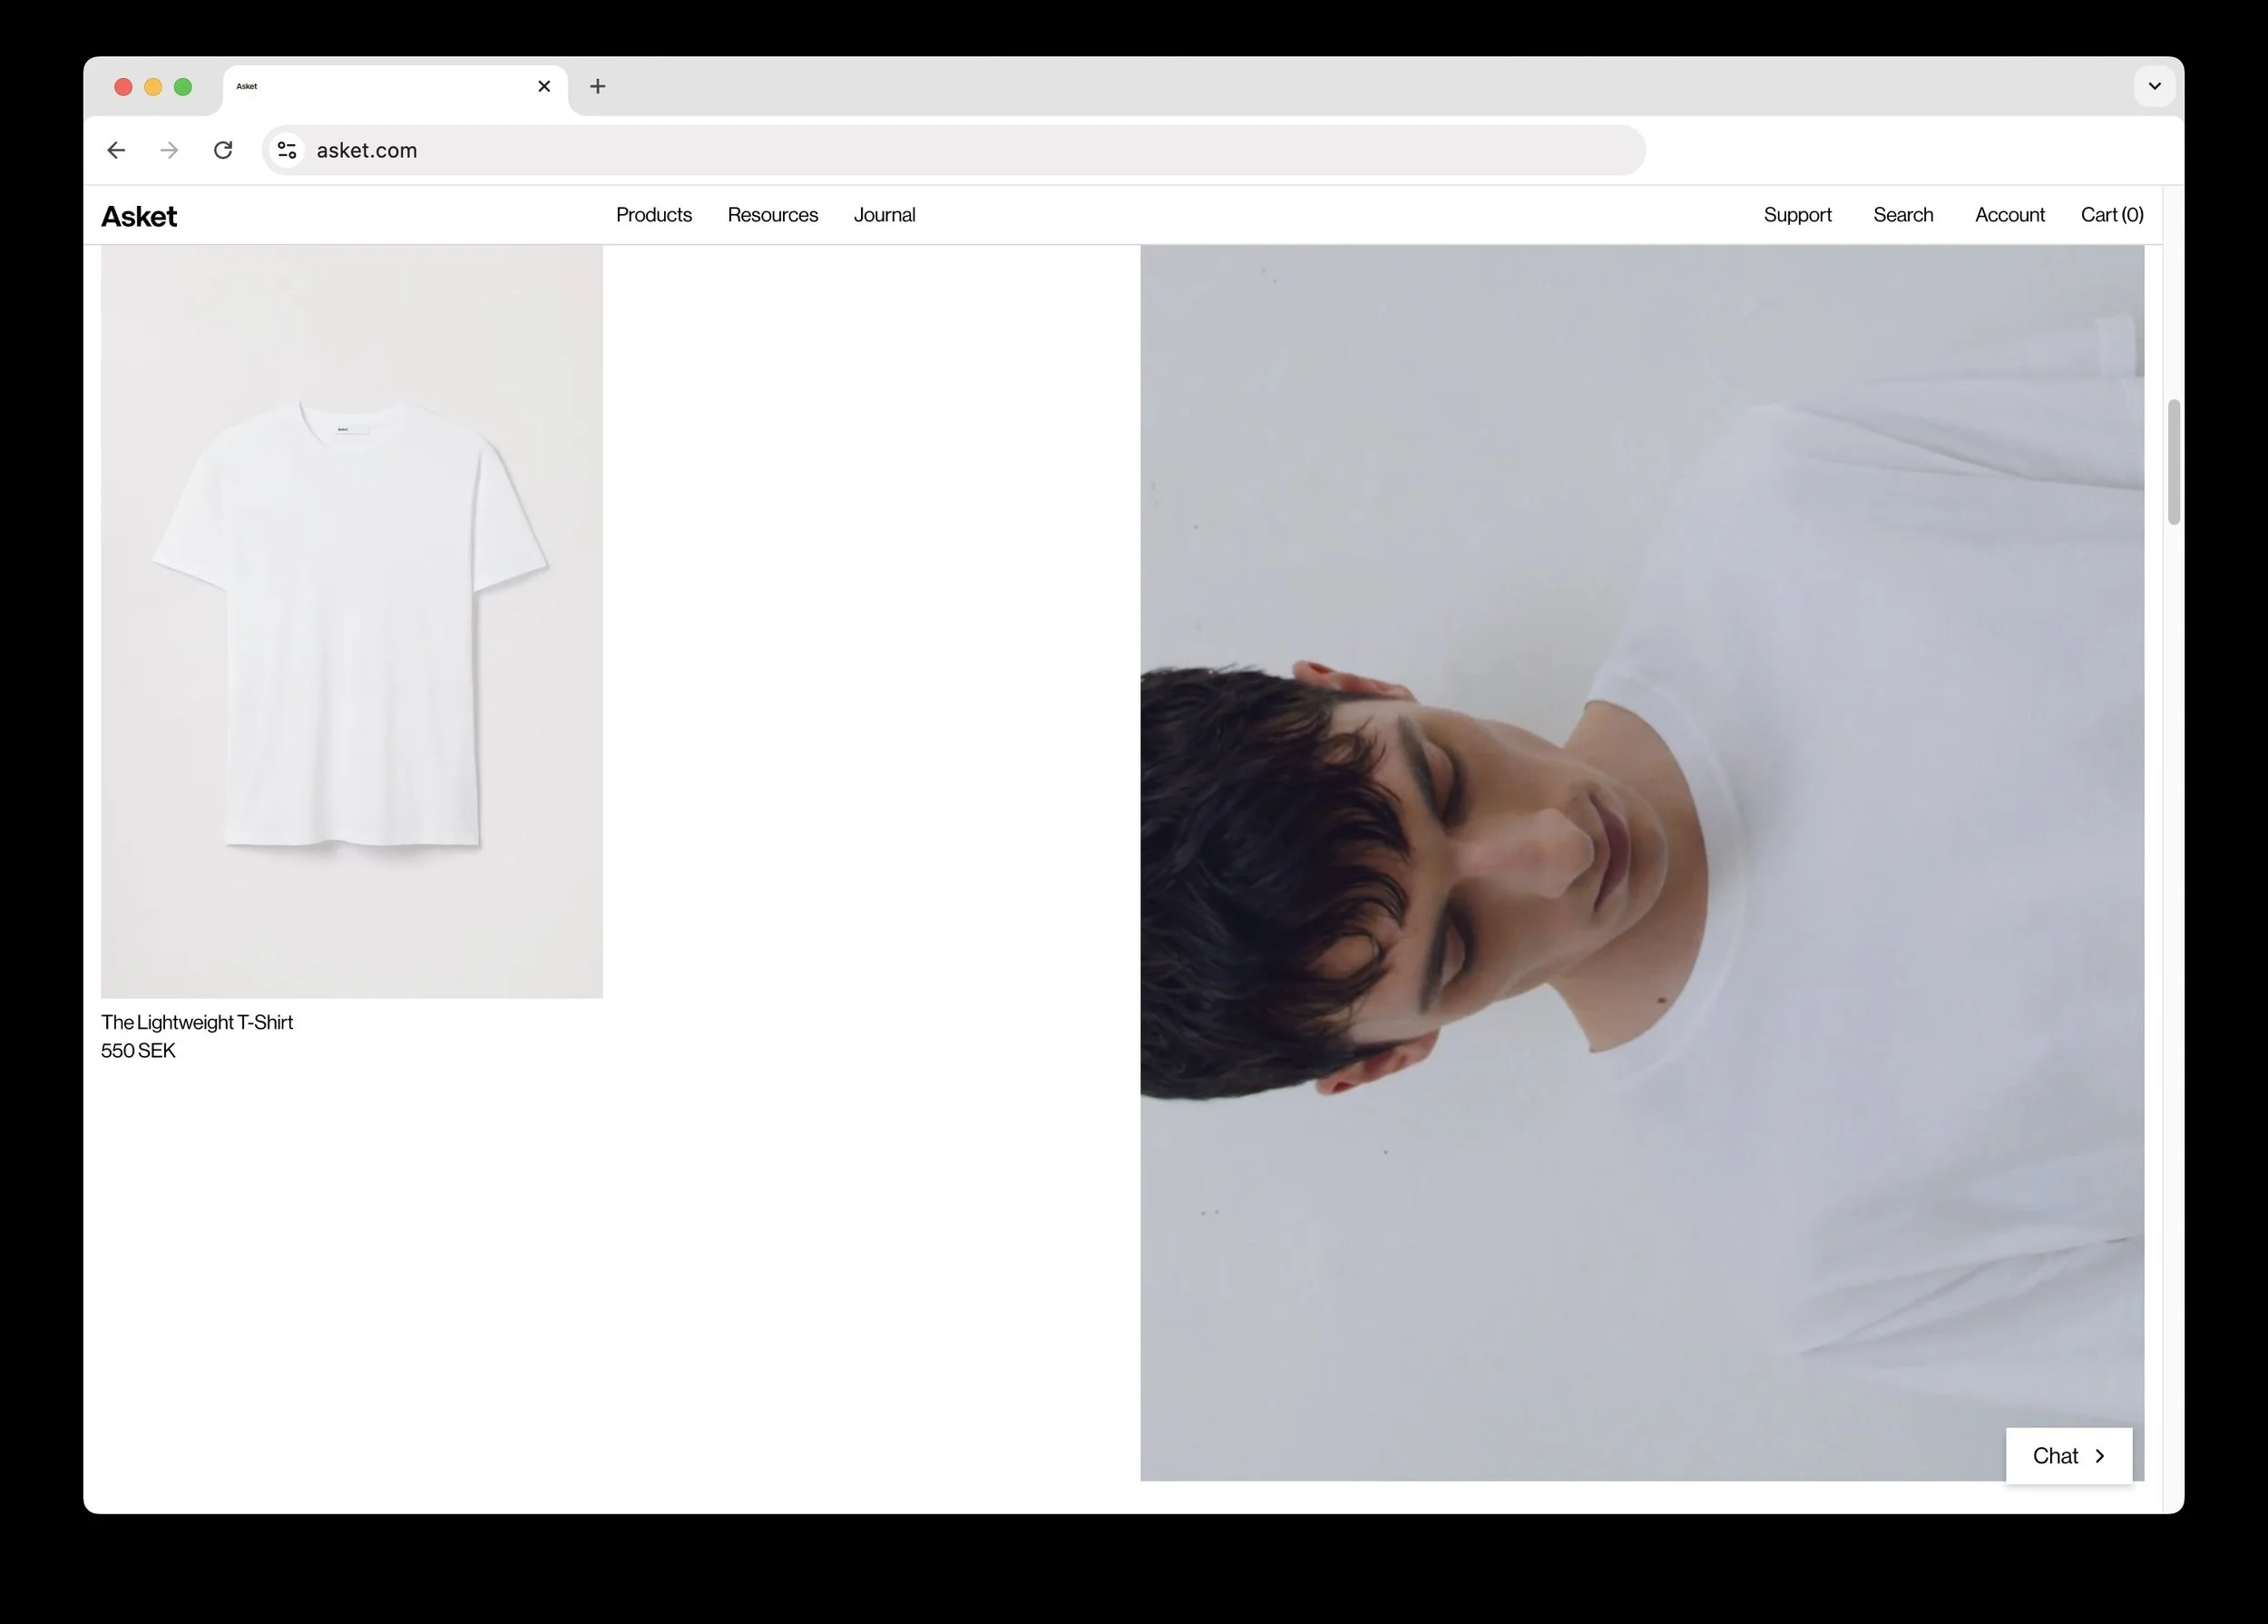Open the Cart (0)

pos(2111,215)
